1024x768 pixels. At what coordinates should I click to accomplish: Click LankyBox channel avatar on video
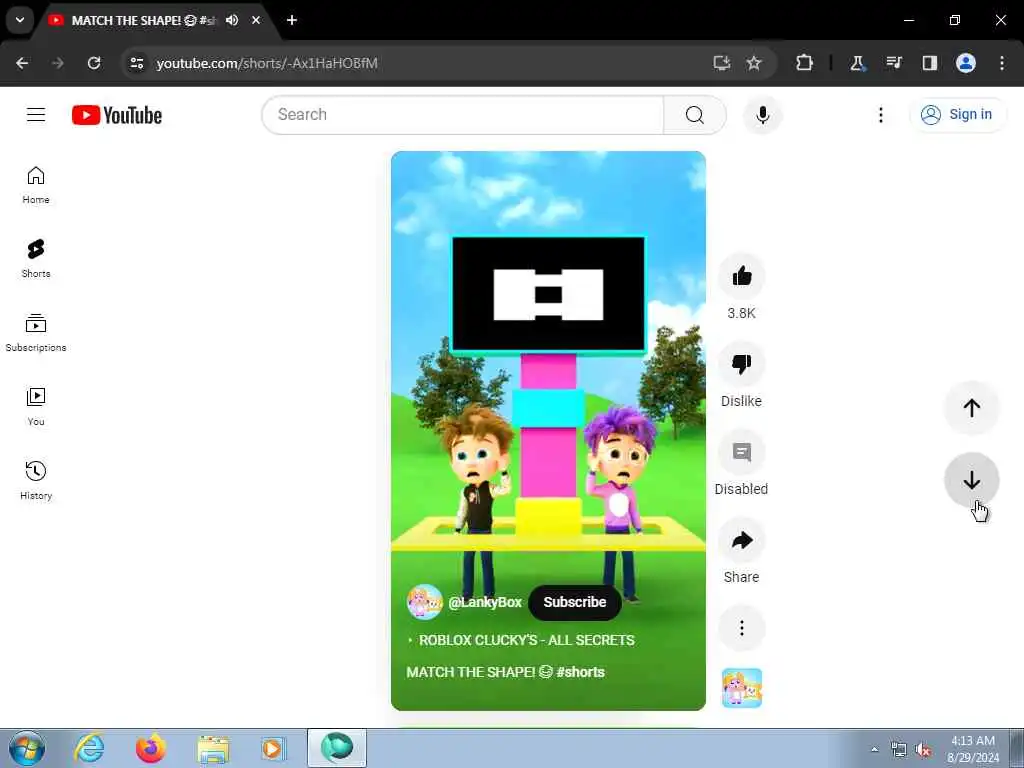[424, 602]
